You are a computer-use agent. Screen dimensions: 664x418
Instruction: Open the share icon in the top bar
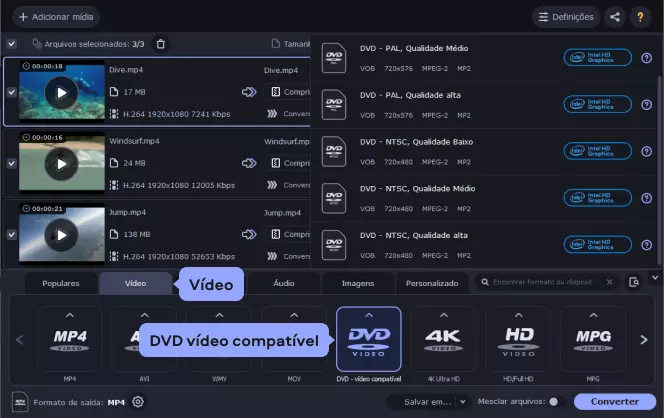tap(615, 17)
